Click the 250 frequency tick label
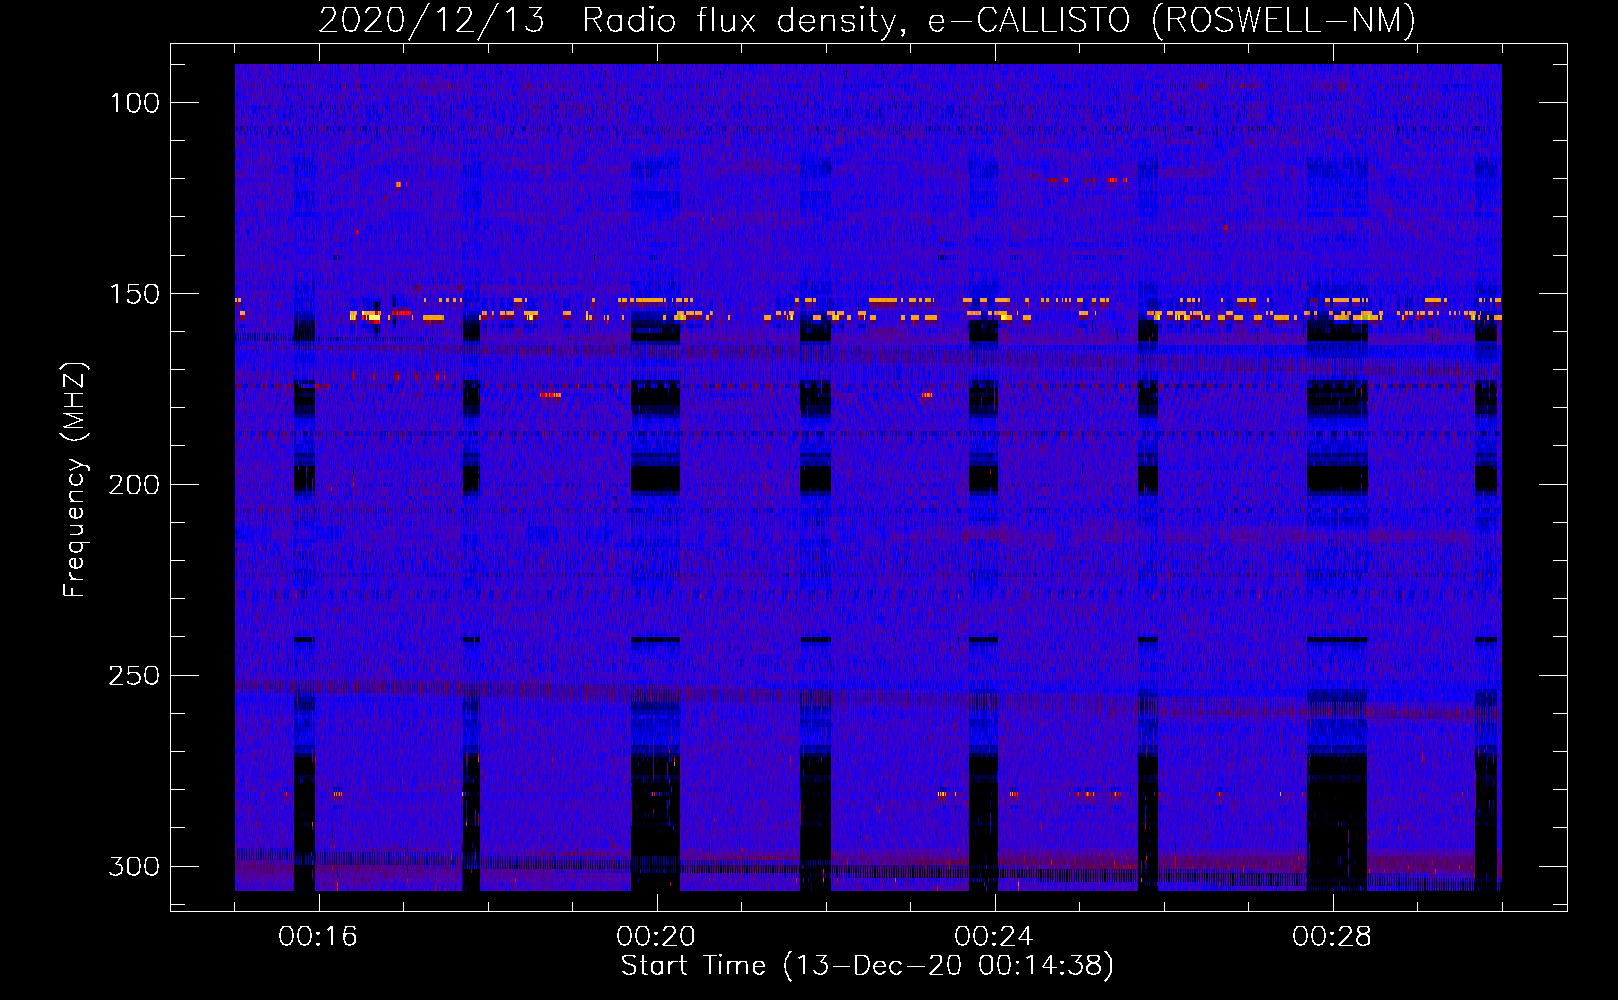Image resolution: width=1618 pixels, height=1000 pixels. coord(133,676)
